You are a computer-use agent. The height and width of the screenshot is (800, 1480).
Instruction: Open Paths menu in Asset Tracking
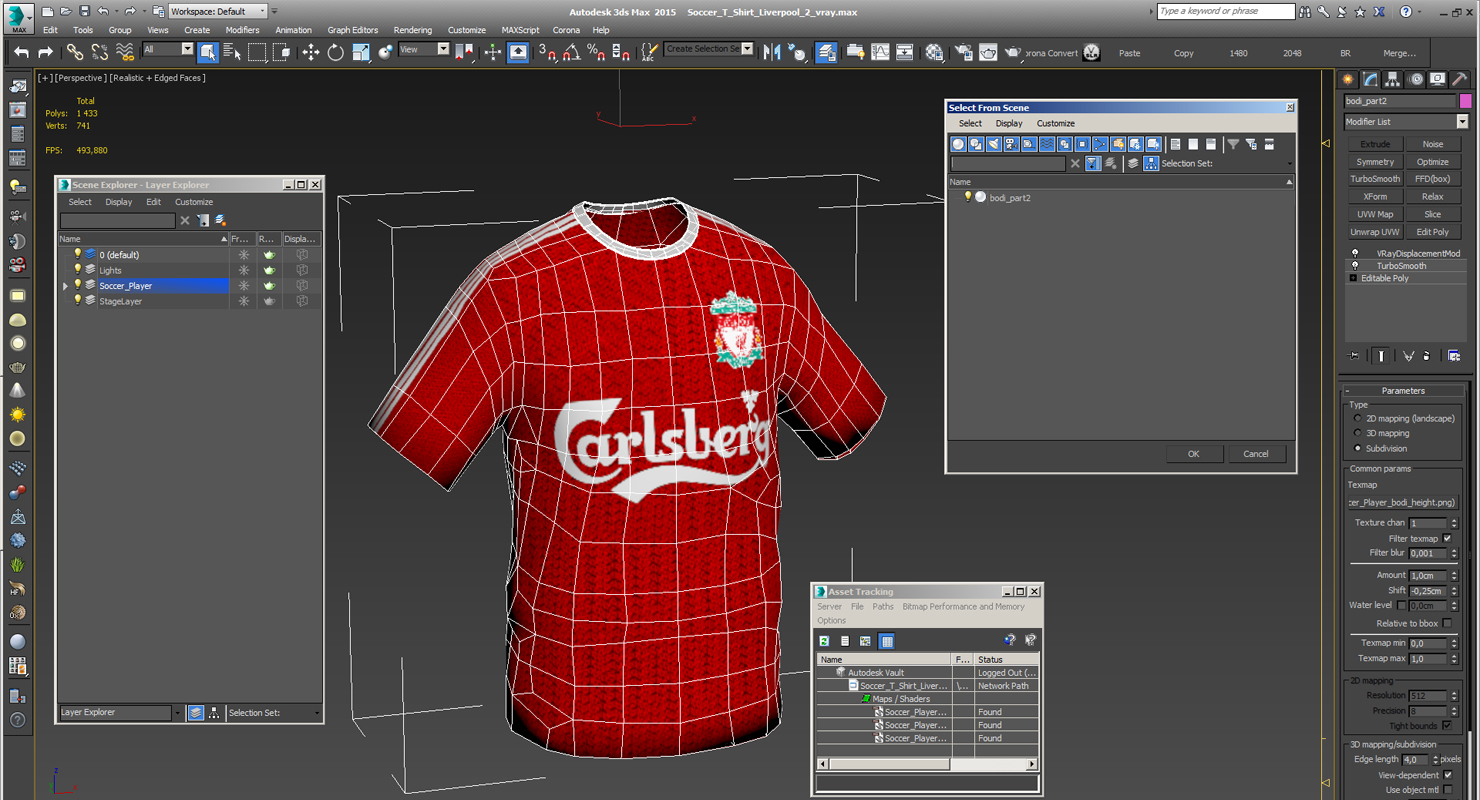pyautogui.click(x=883, y=606)
